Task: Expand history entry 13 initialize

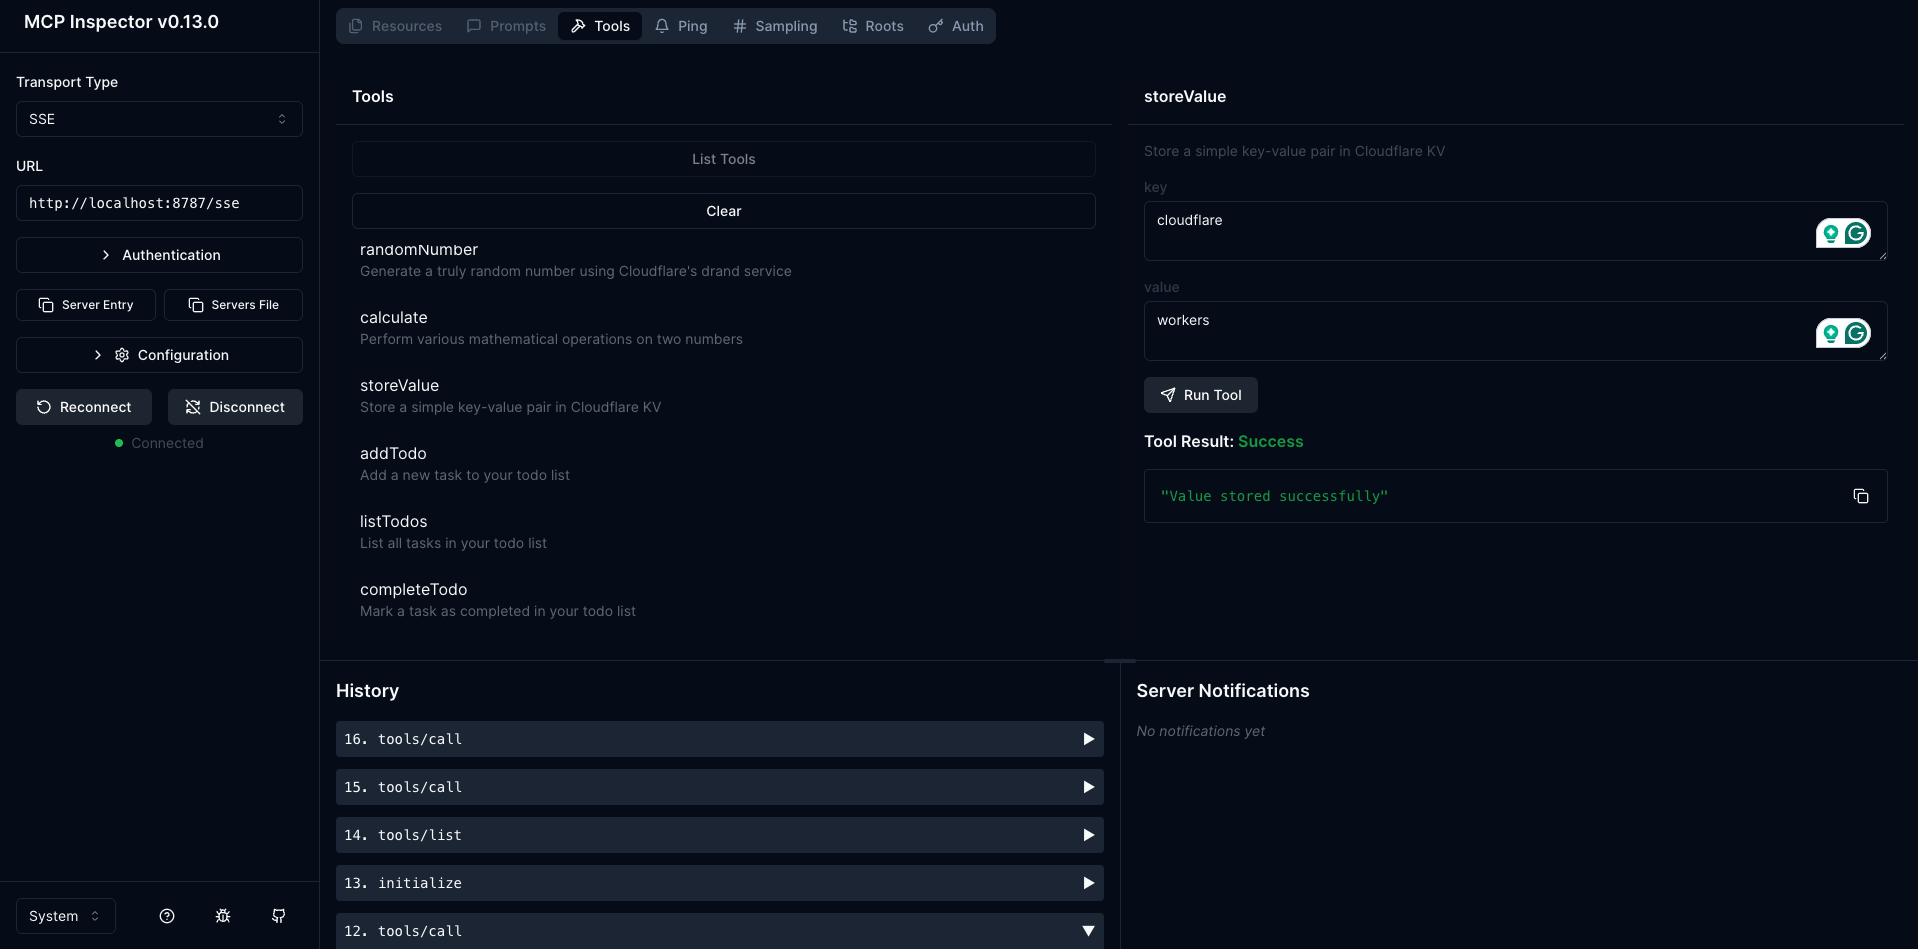Action: pos(720,883)
